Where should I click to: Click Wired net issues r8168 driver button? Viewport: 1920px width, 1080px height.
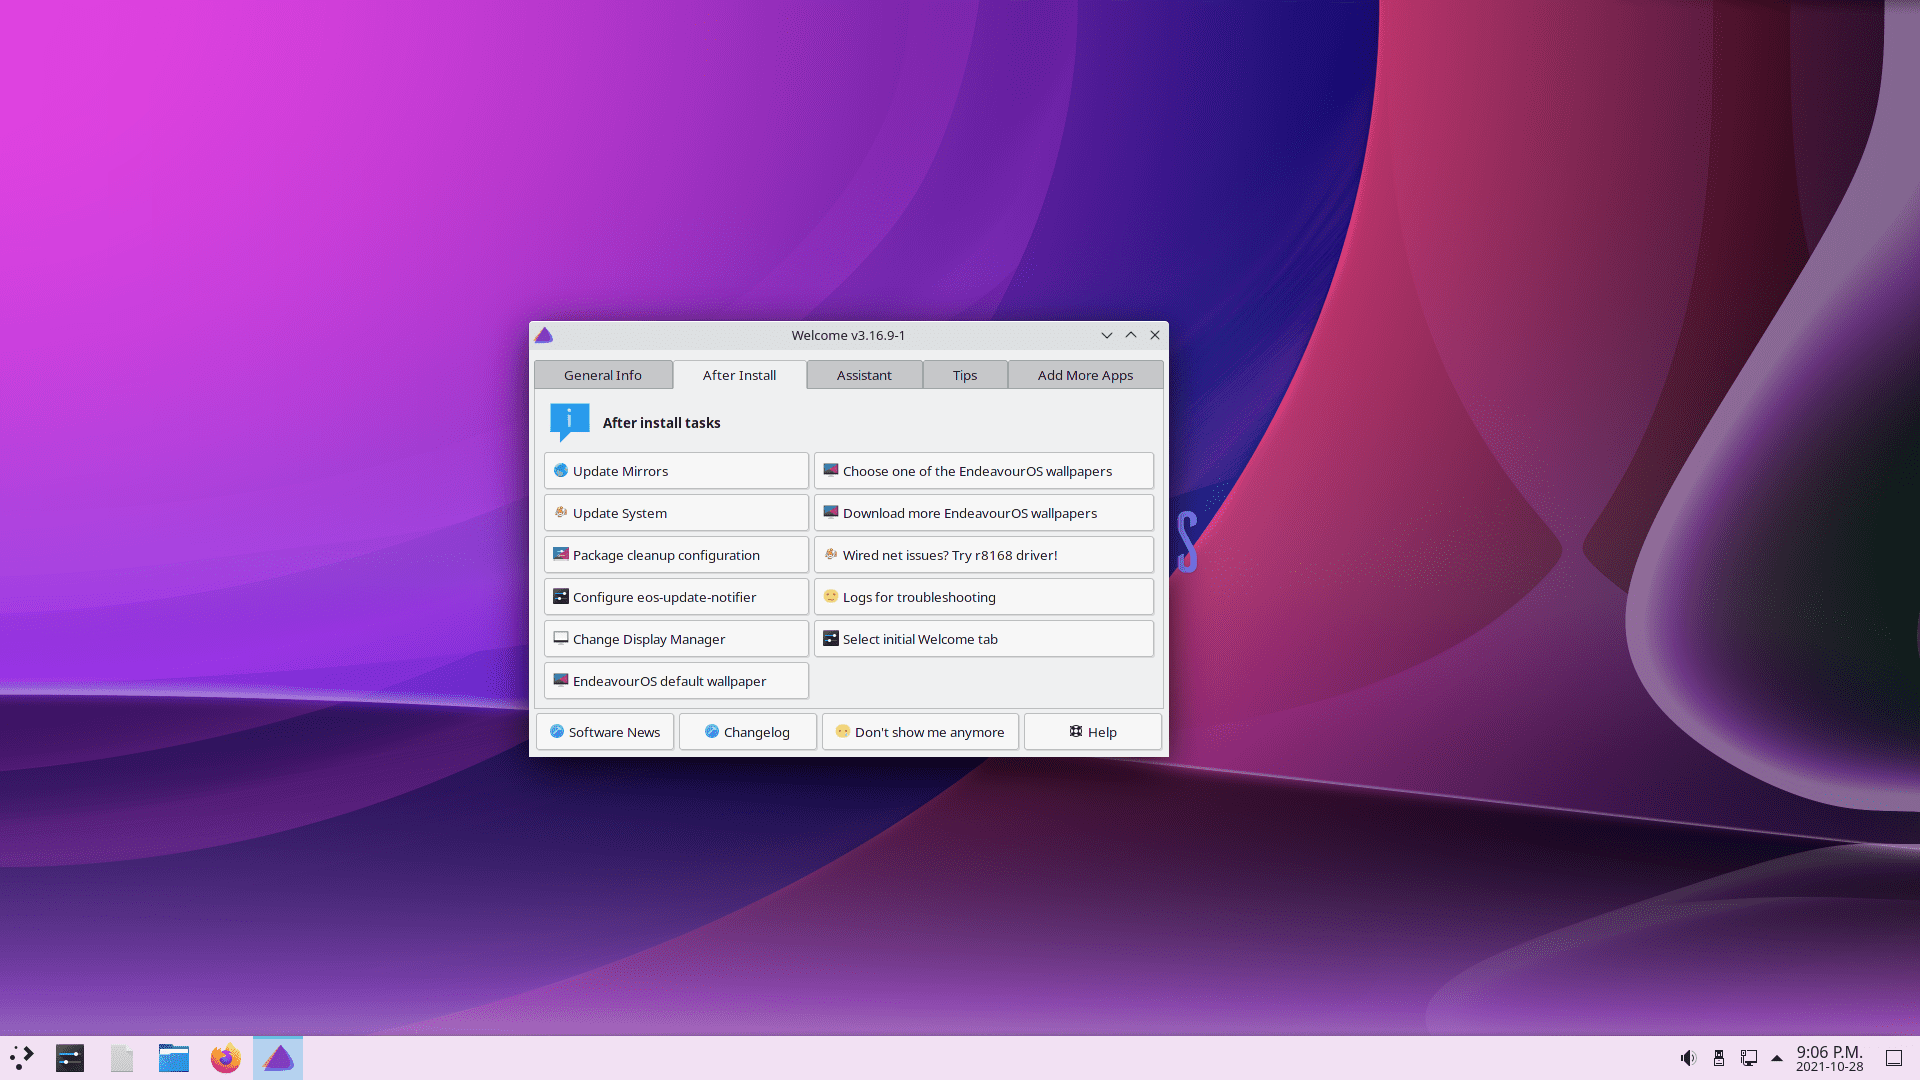pos(984,555)
